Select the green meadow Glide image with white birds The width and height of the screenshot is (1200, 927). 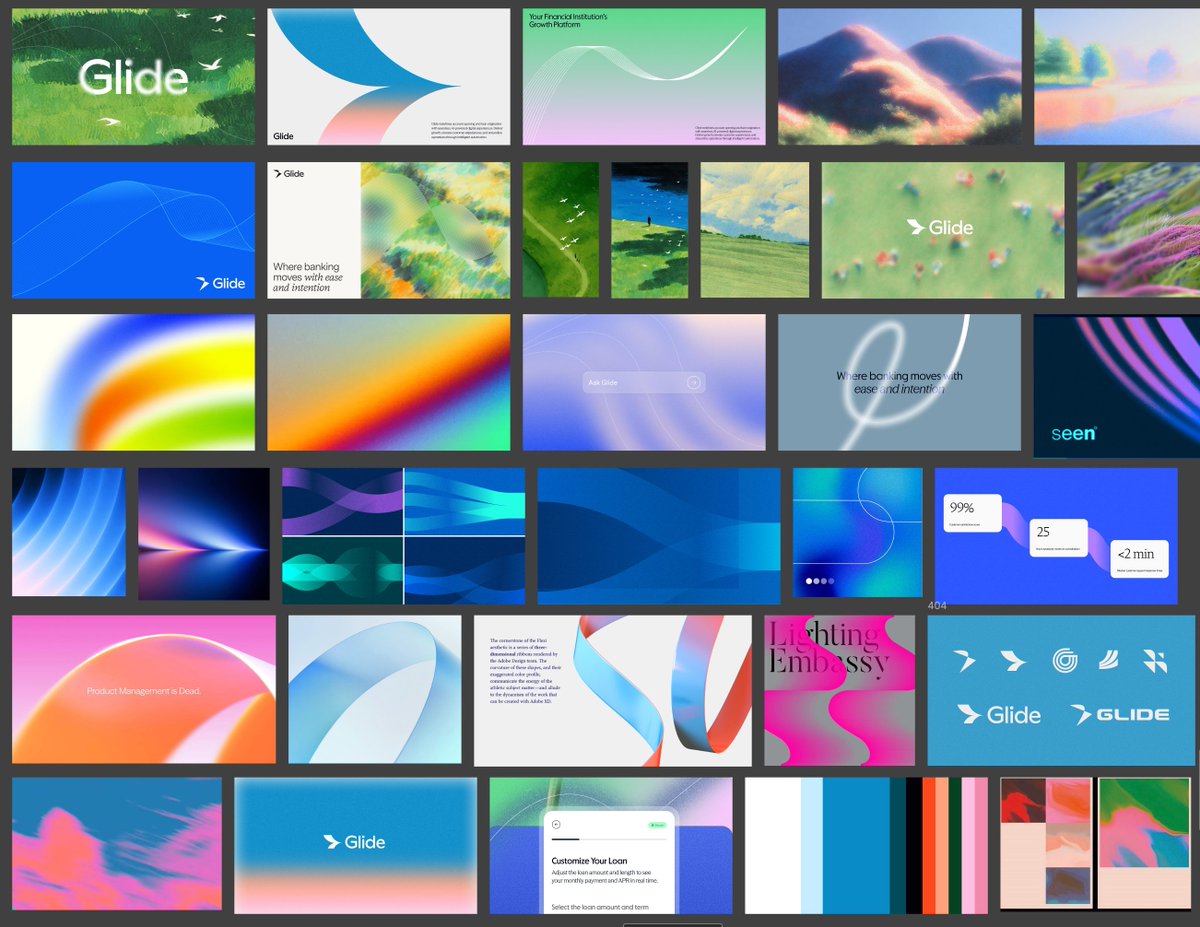133,77
